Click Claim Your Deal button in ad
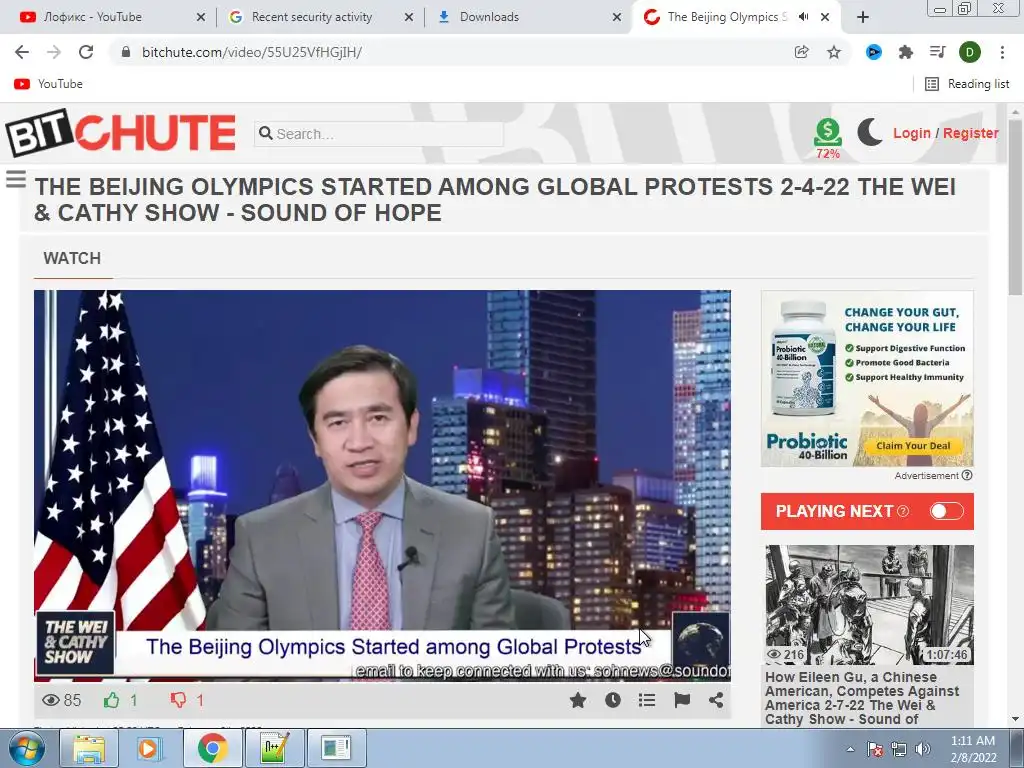This screenshot has height=768, width=1024. click(913, 446)
